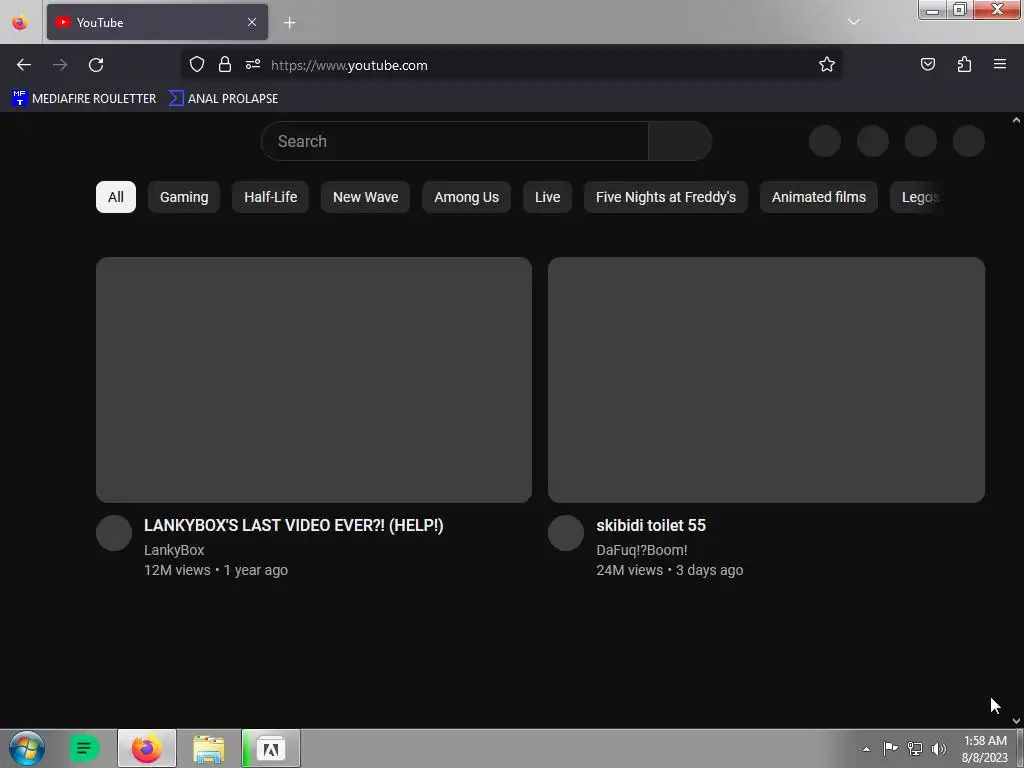
Task: Open the volume speaker tray icon
Action: [938, 748]
